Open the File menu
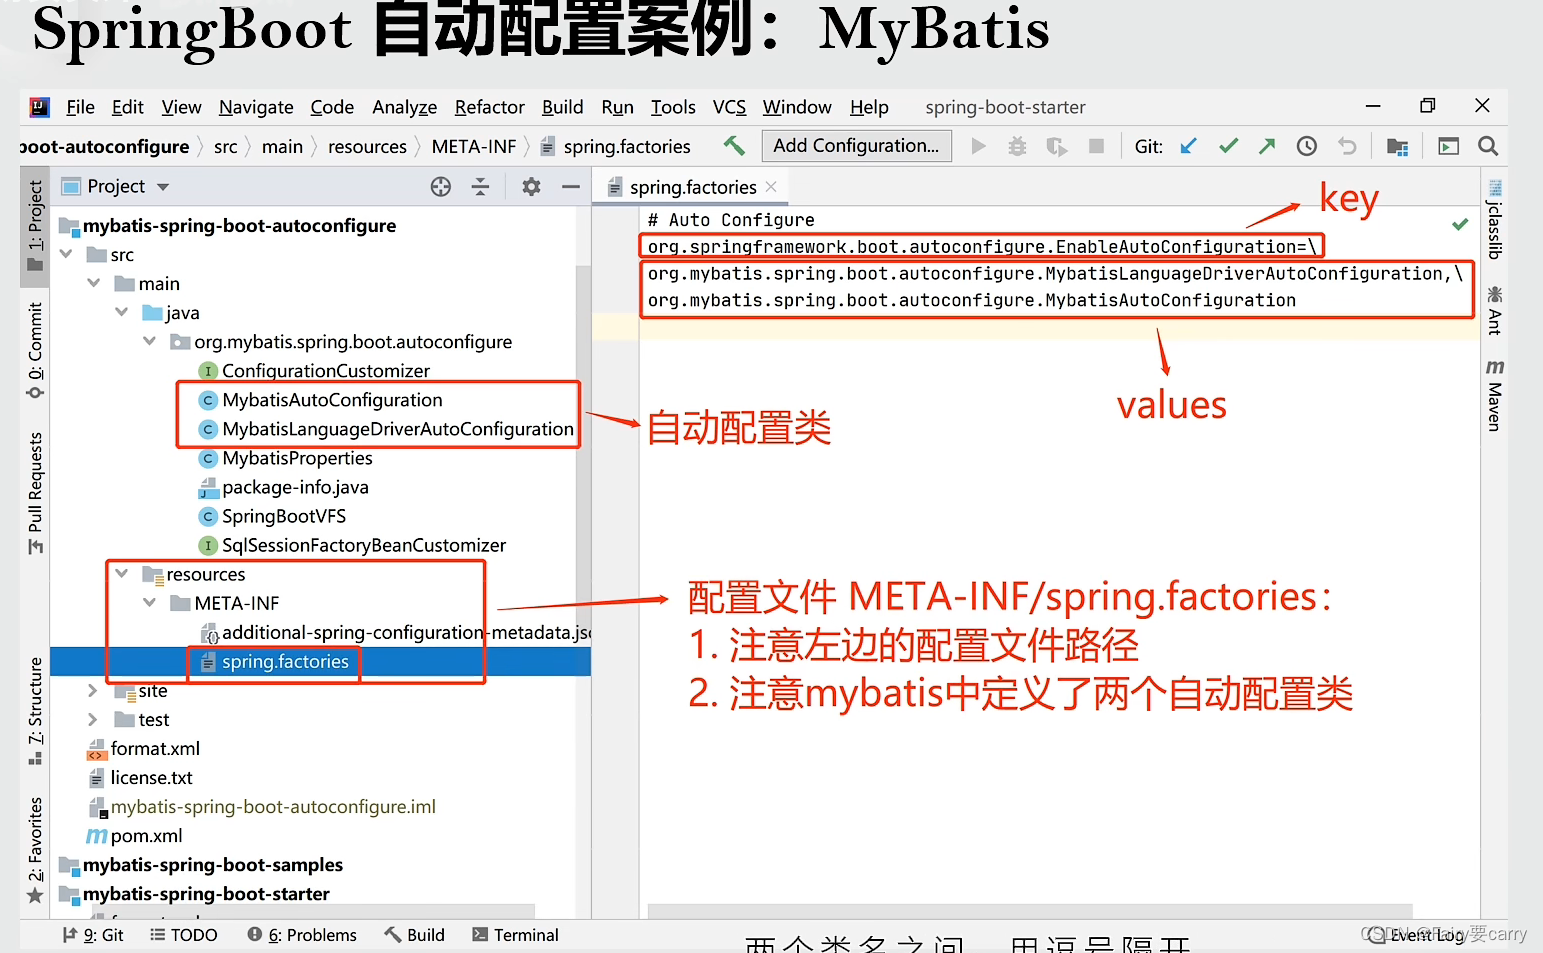The width and height of the screenshot is (1543, 953). (80, 107)
